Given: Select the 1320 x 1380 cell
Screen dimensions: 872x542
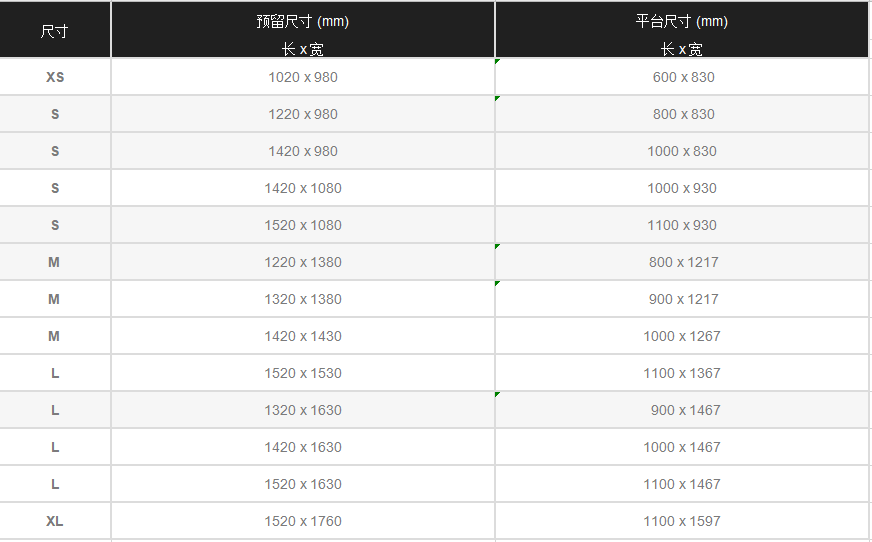Looking at the screenshot, I should point(302,299).
